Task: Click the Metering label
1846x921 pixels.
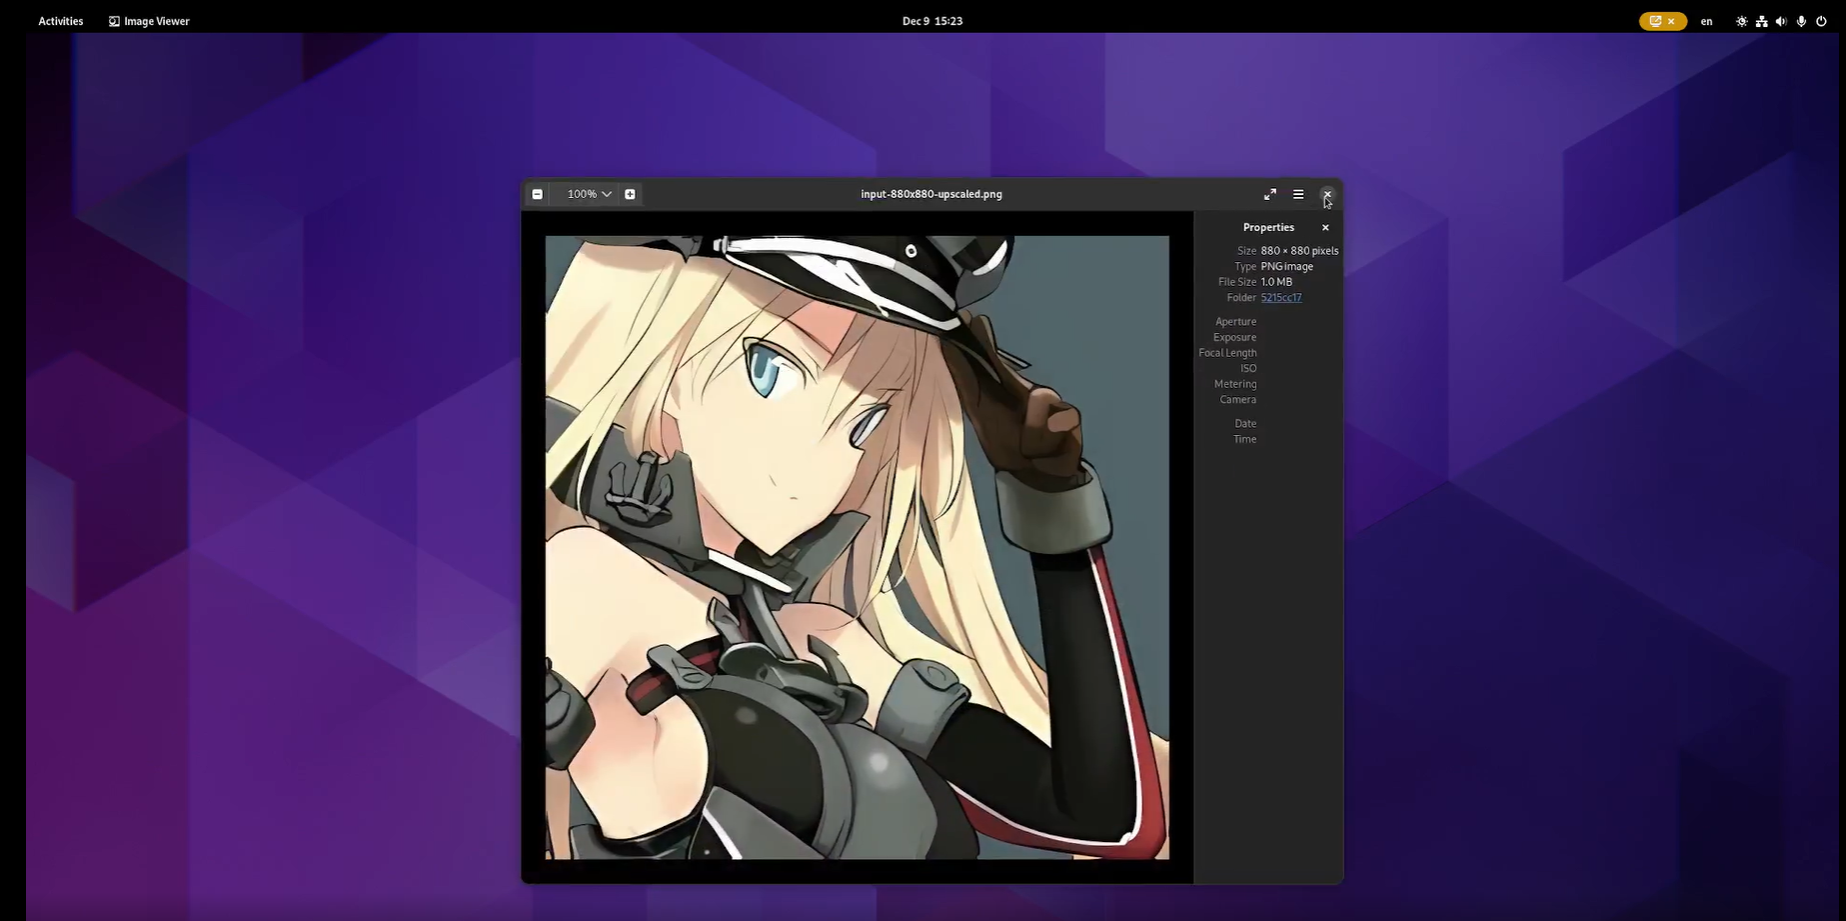Action: (1235, 384)
